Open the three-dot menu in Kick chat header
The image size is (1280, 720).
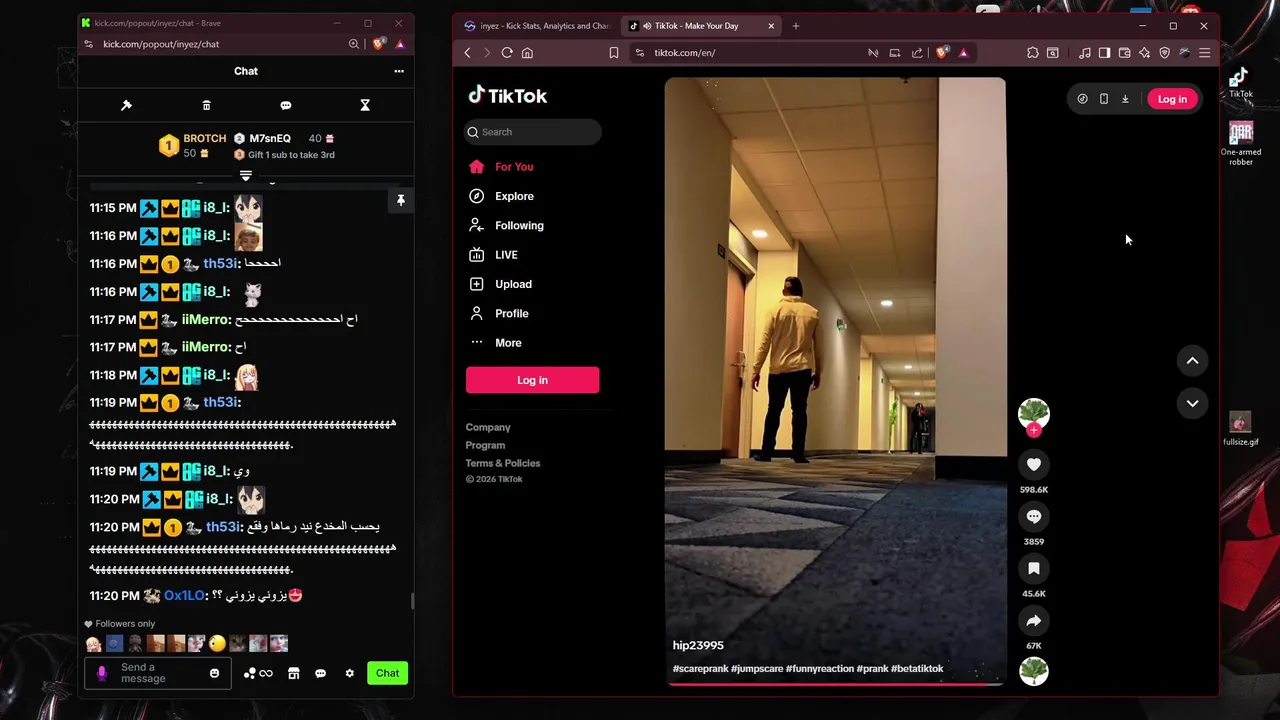pos(399,71)
